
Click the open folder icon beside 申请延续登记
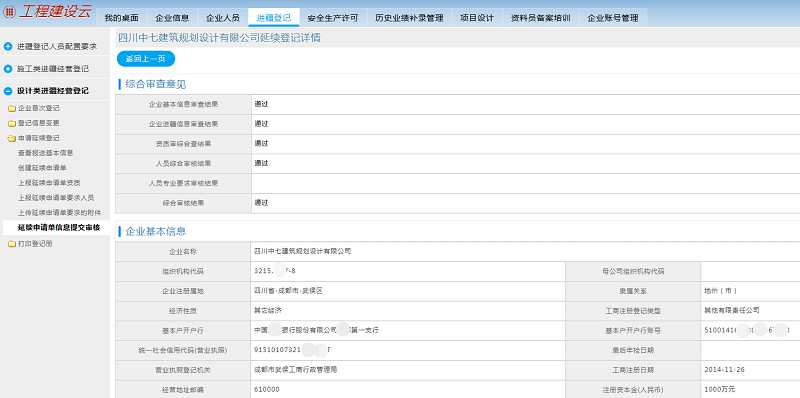[12, 138]
